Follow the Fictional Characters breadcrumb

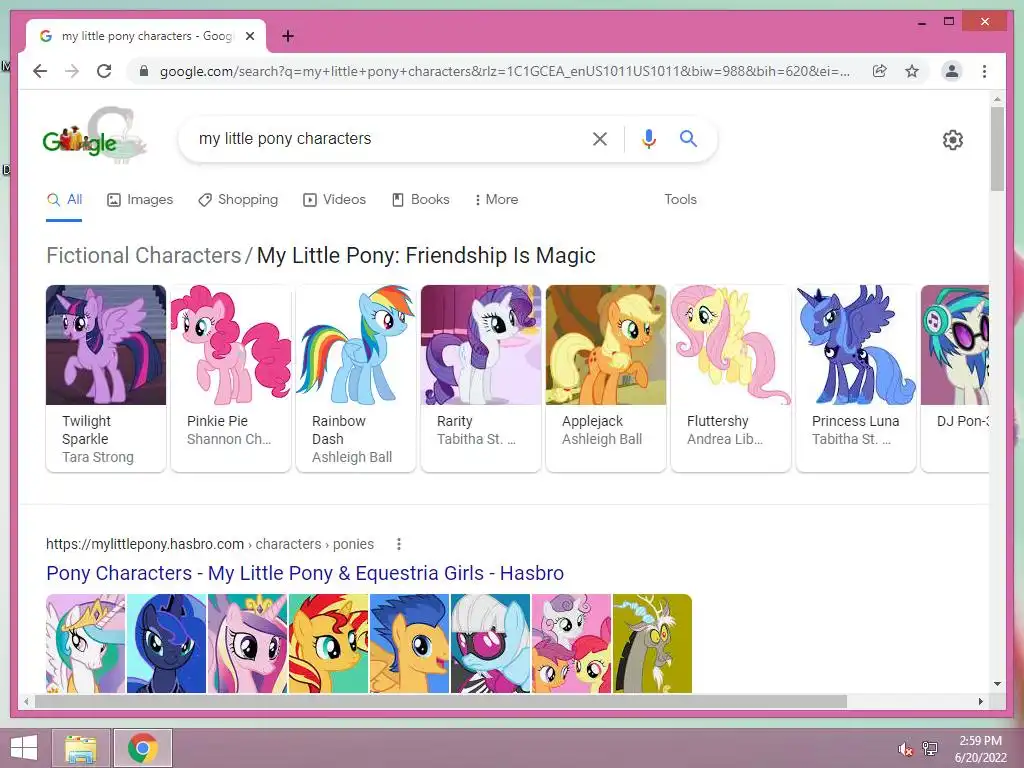(144, 255)
